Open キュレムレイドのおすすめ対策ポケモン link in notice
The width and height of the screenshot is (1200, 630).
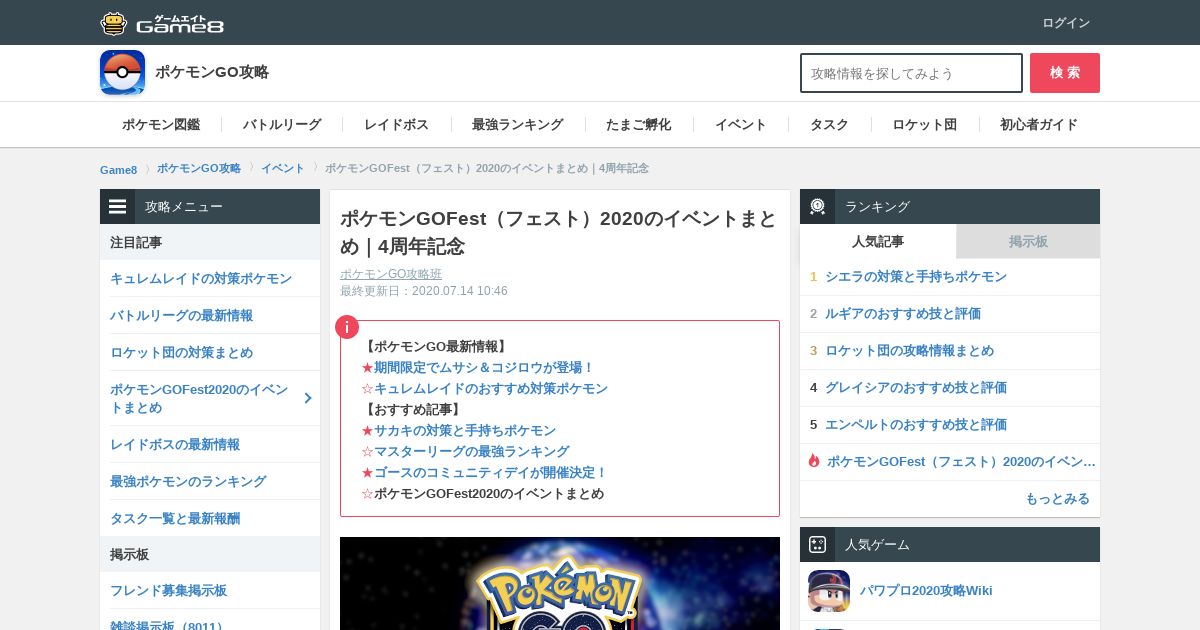[x=491, y=388]
